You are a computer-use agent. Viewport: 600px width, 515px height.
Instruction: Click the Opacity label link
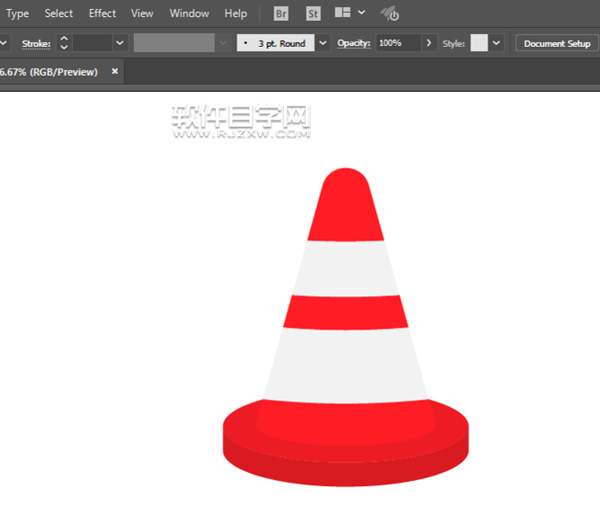353,43
